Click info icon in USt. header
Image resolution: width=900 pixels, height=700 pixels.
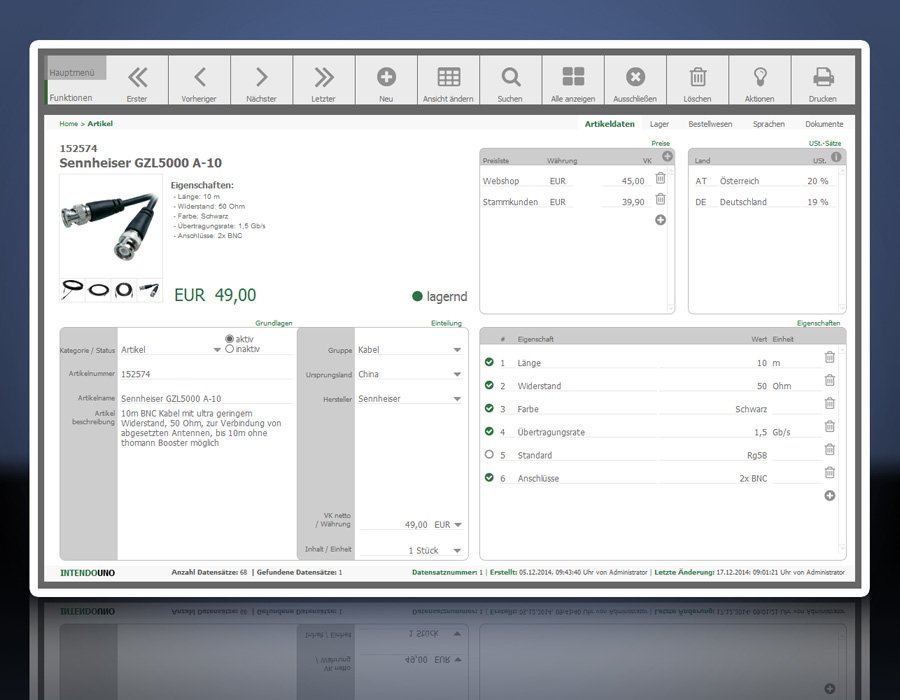[836, 157]
